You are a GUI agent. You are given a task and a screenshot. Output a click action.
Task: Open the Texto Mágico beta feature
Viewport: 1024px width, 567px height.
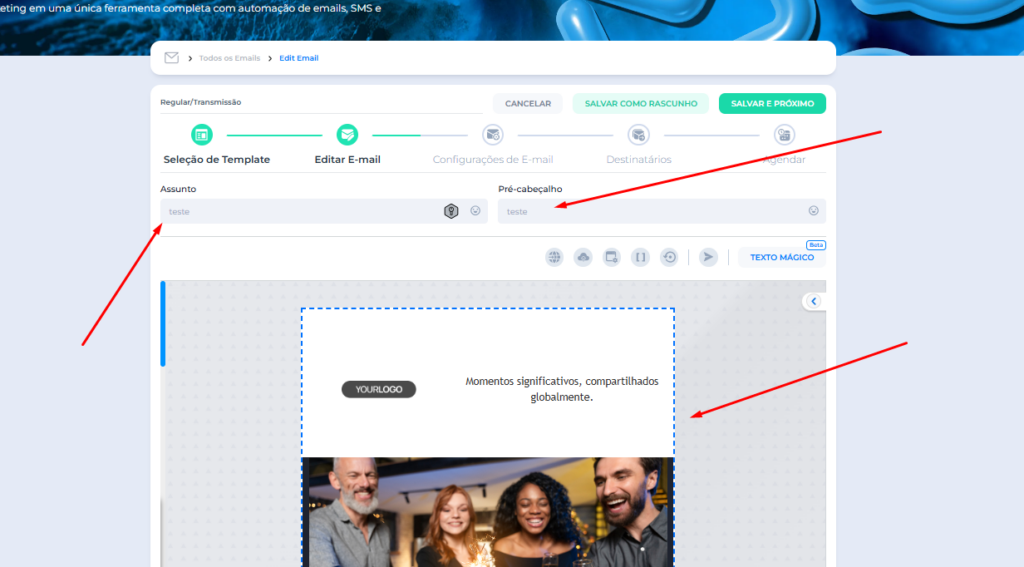tap(782, 257)
